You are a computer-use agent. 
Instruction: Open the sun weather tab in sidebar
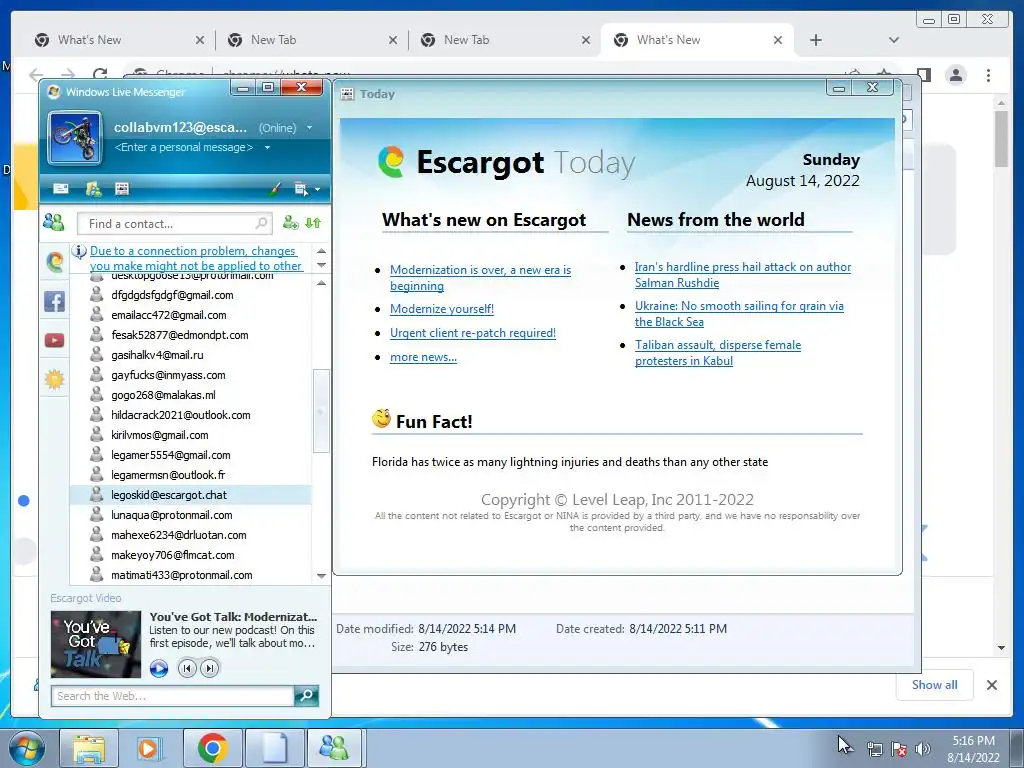(54, 379)
